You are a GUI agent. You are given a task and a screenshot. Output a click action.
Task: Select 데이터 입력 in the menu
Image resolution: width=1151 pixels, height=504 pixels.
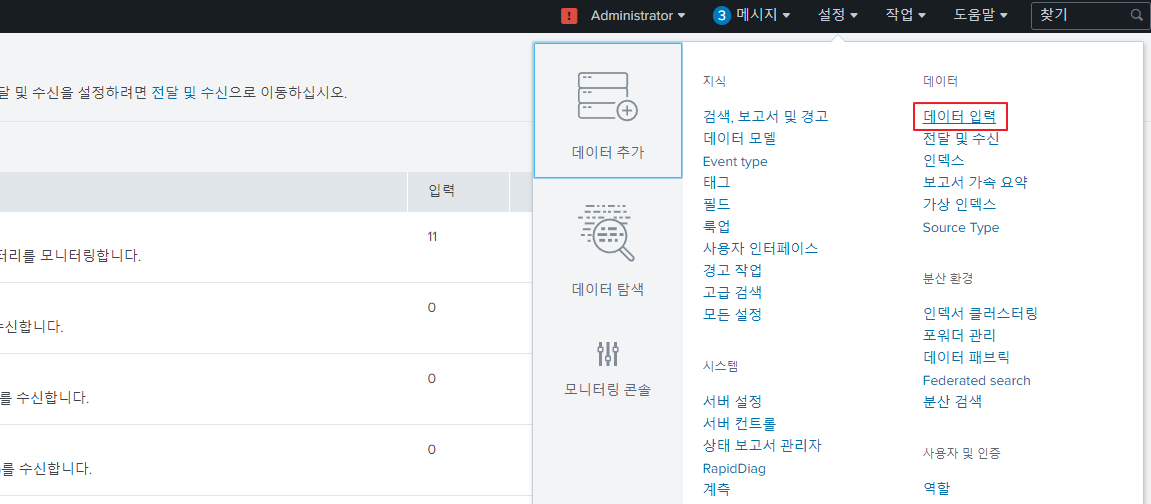pos(959,116)
